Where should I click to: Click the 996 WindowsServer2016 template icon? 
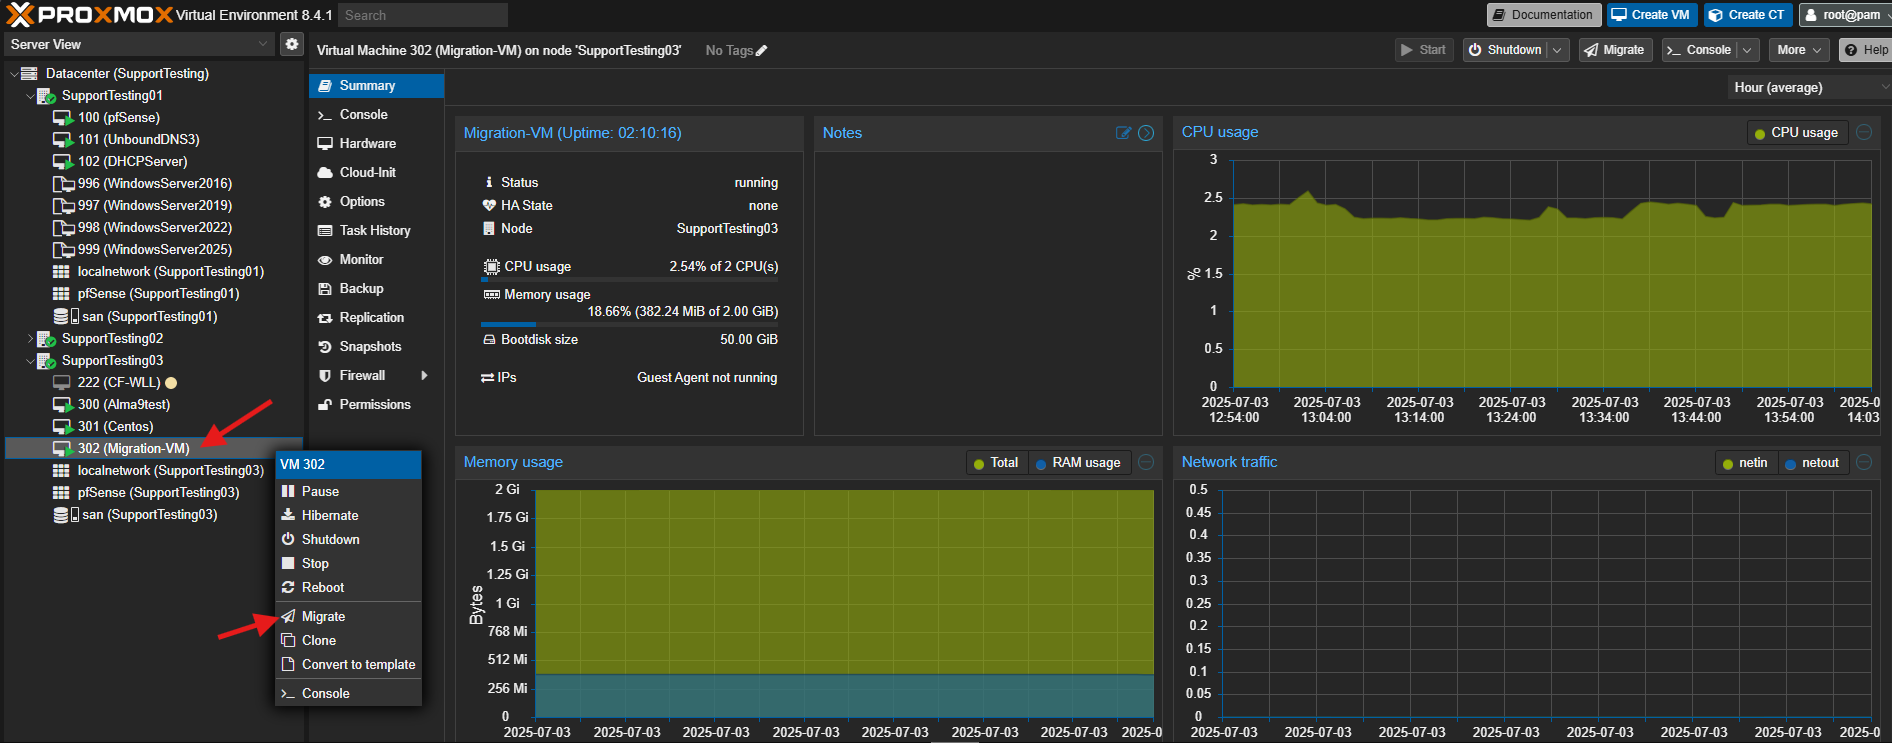coord(63,184)
